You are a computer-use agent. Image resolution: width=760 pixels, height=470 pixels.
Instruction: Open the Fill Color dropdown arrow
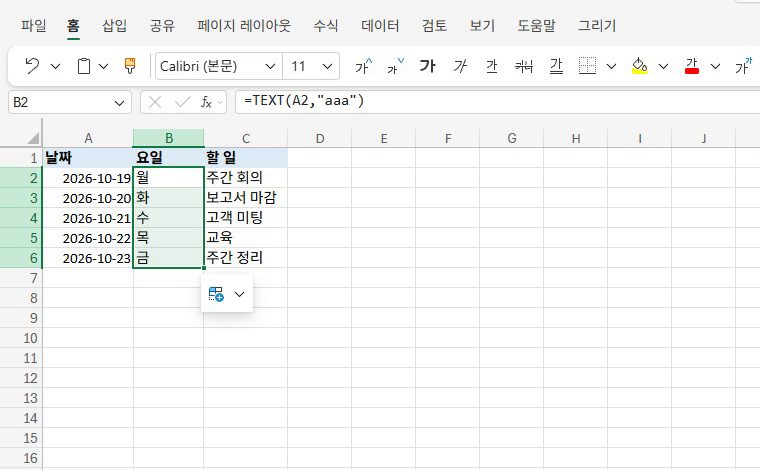click(663, 66)
